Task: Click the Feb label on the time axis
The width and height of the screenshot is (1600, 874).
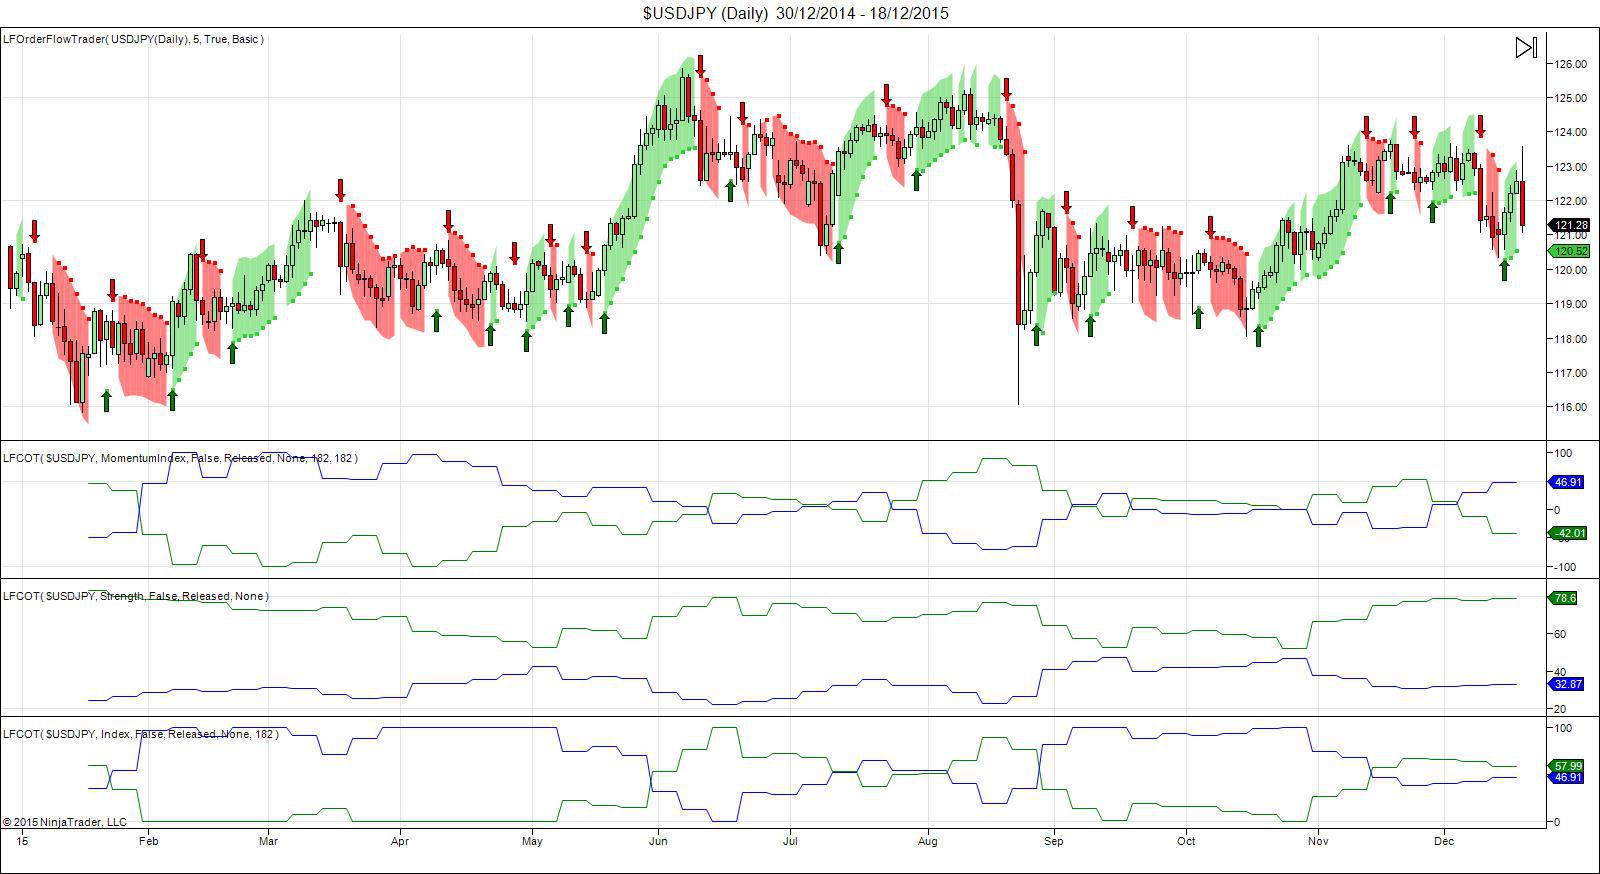Action: point(149,841)
